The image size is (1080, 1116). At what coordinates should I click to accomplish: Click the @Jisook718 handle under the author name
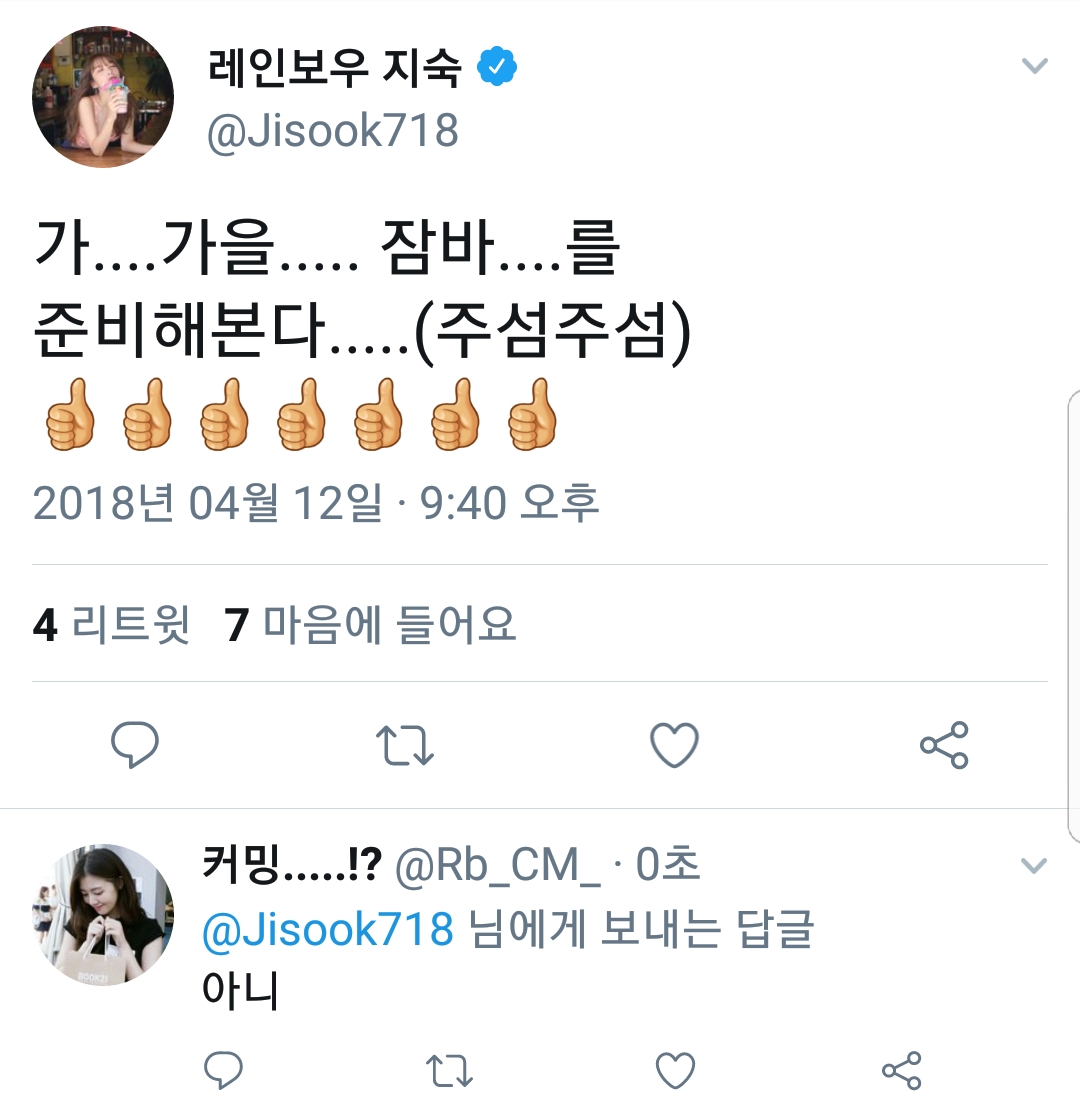coord(332,131)
